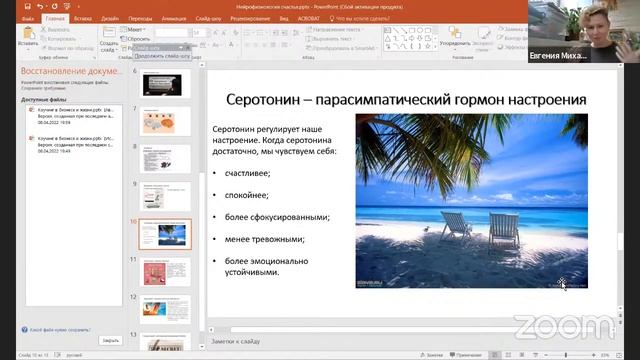The width and height of the screenshot is (640, 360).
Task: Click the Tell me search box Что вы хотите сделать
Action: 359,18
